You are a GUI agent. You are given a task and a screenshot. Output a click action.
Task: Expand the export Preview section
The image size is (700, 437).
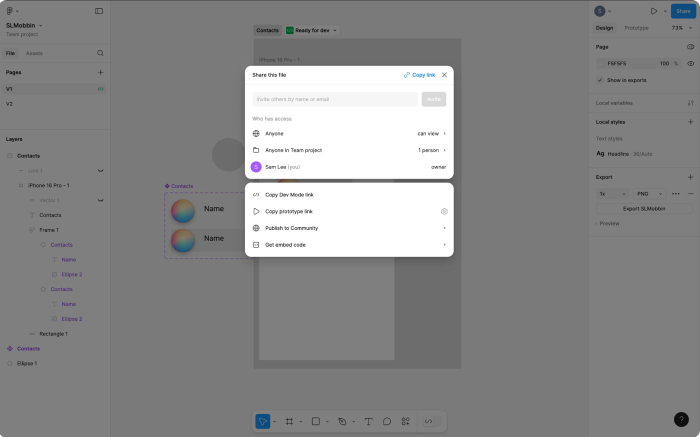(x=608, y=224)
